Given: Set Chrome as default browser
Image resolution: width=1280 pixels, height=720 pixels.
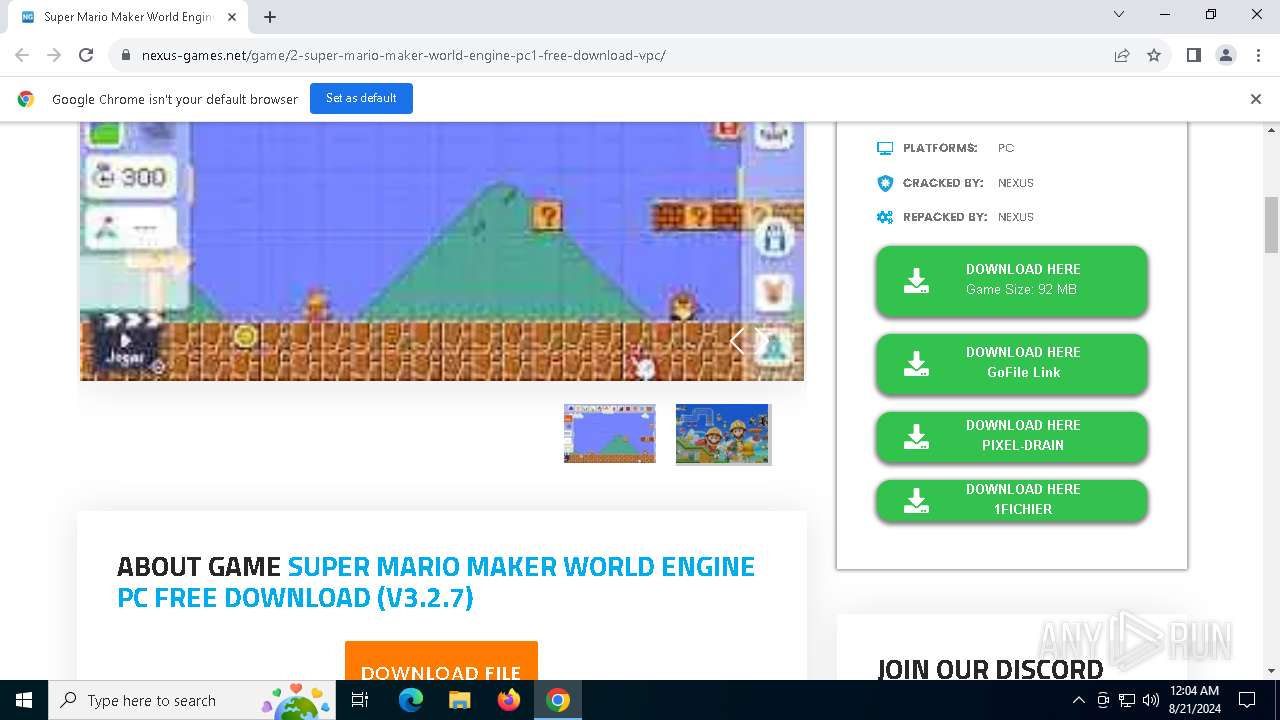Looking at the screenshot, I should pyautogui.click(x=361, y=98).
